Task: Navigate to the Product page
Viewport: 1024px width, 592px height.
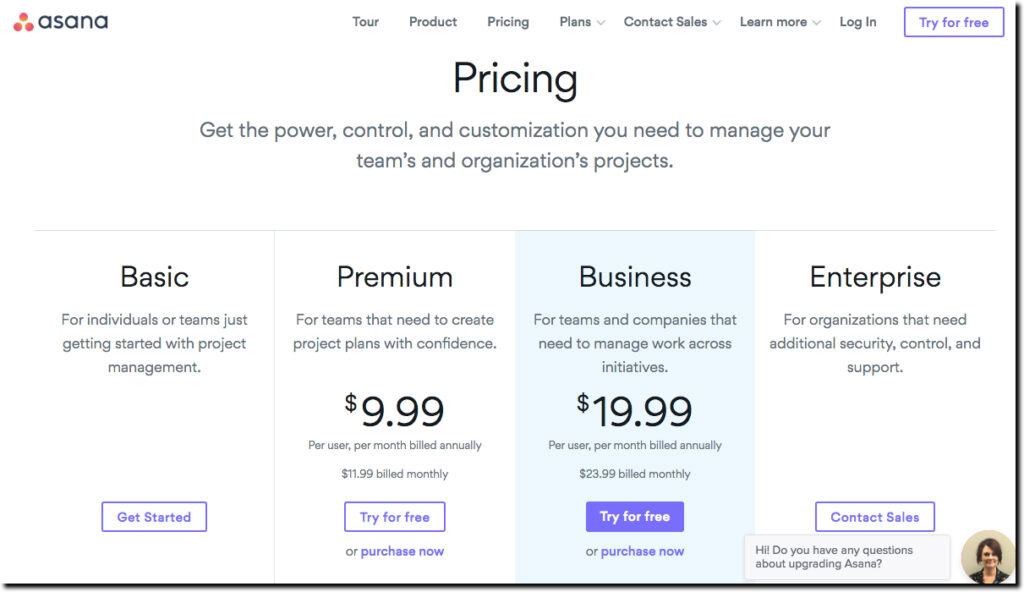Action: [x=432, y=21]
